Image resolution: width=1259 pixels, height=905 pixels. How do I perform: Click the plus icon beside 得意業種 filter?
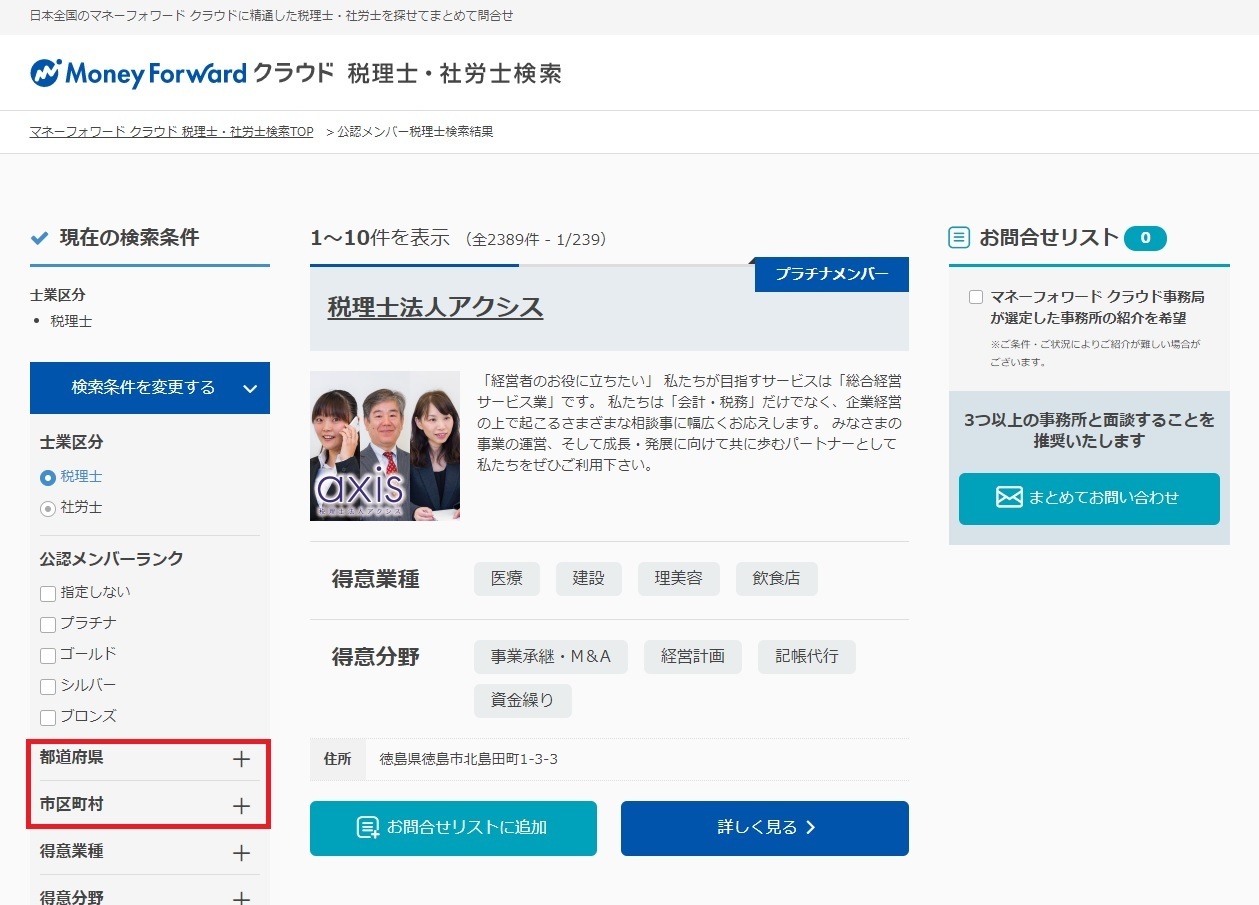(241, 853)
